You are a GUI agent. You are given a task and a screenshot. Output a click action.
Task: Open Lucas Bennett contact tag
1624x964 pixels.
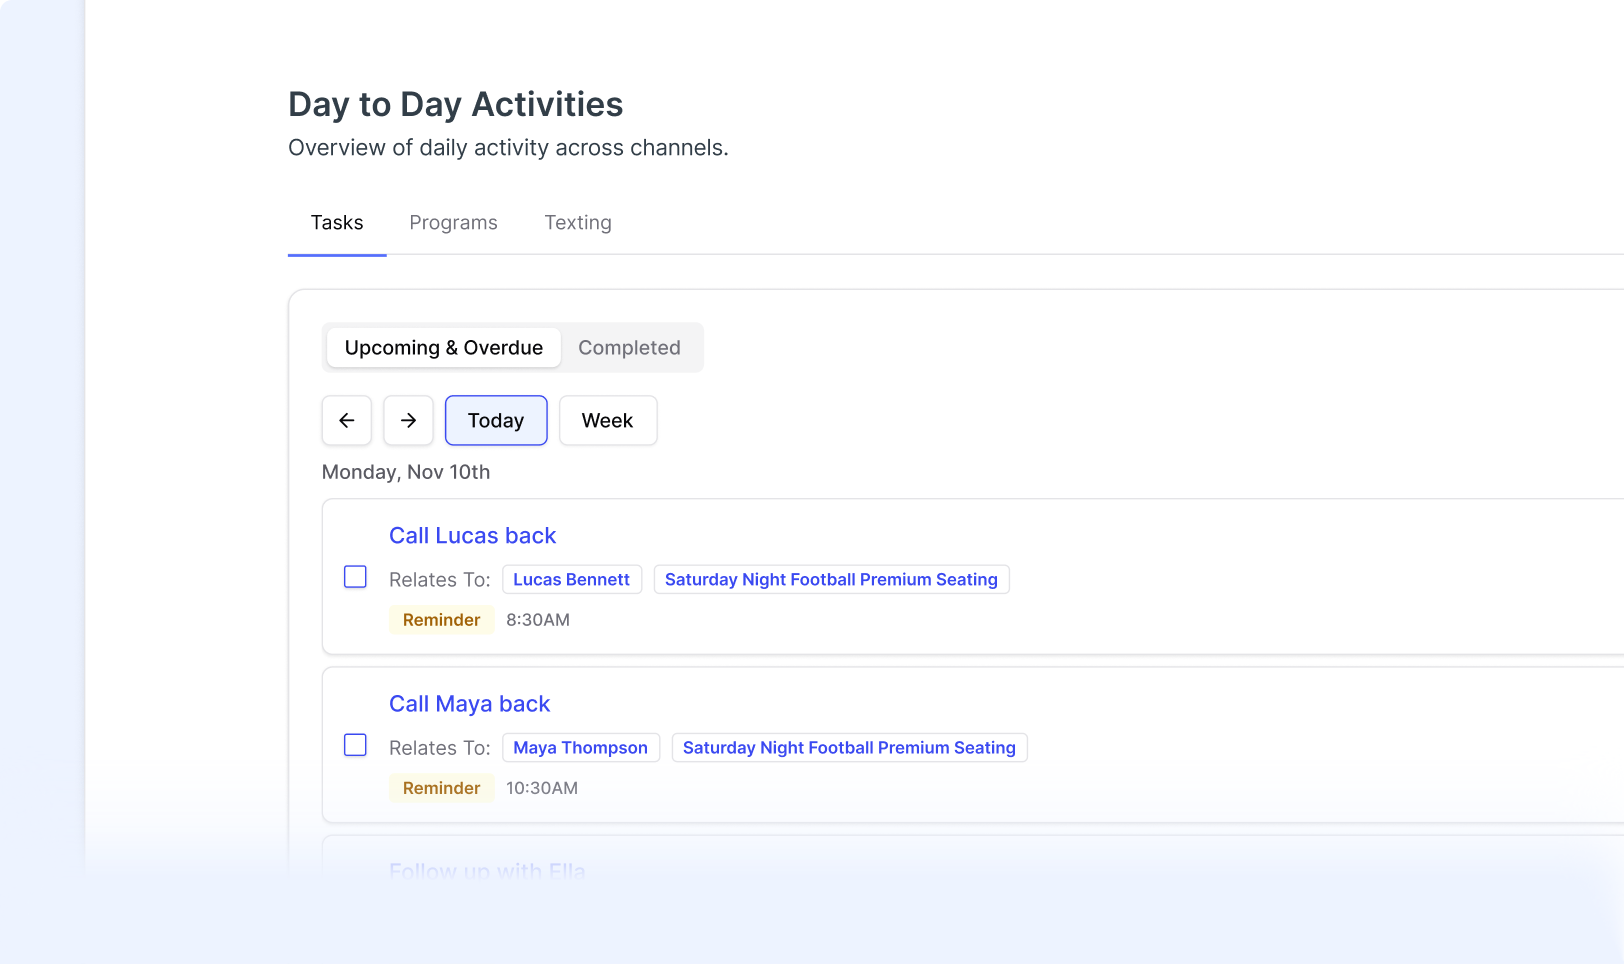572,579
